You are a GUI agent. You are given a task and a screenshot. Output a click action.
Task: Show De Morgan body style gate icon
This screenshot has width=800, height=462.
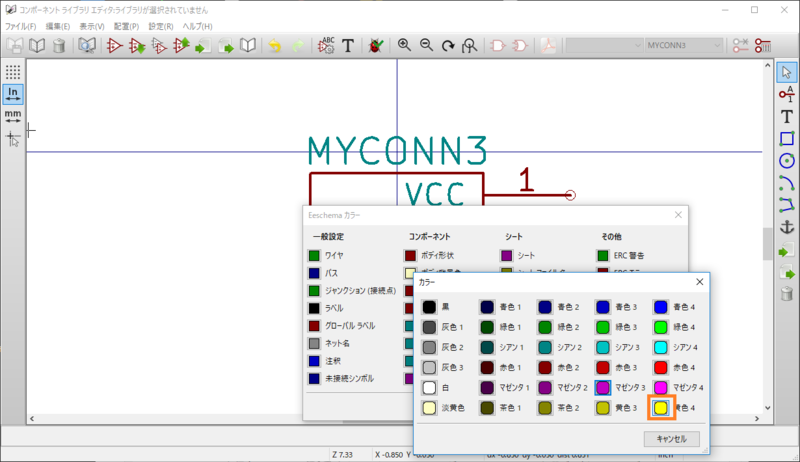coord(520,45)
